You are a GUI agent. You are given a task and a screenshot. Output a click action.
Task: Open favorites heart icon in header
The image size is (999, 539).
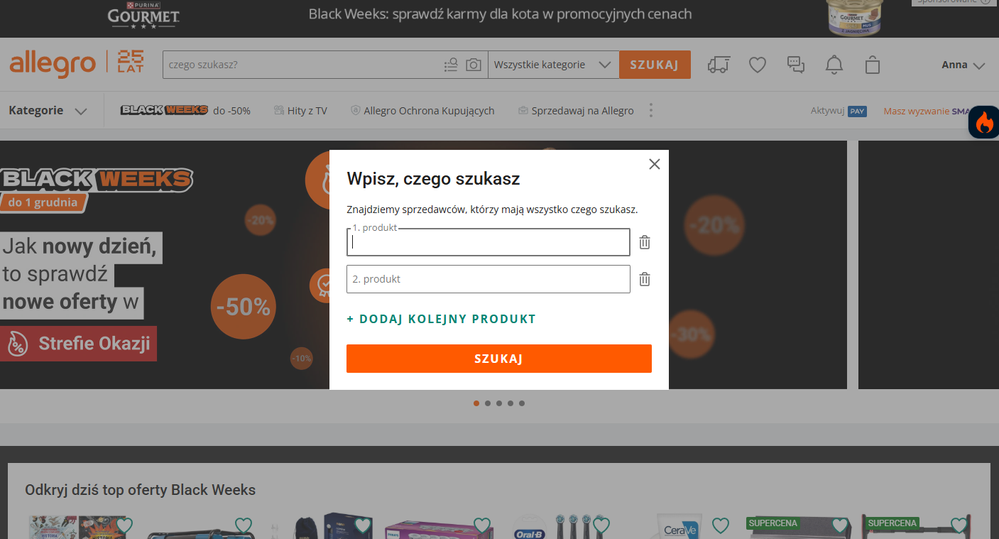click(x=757, y=65)
